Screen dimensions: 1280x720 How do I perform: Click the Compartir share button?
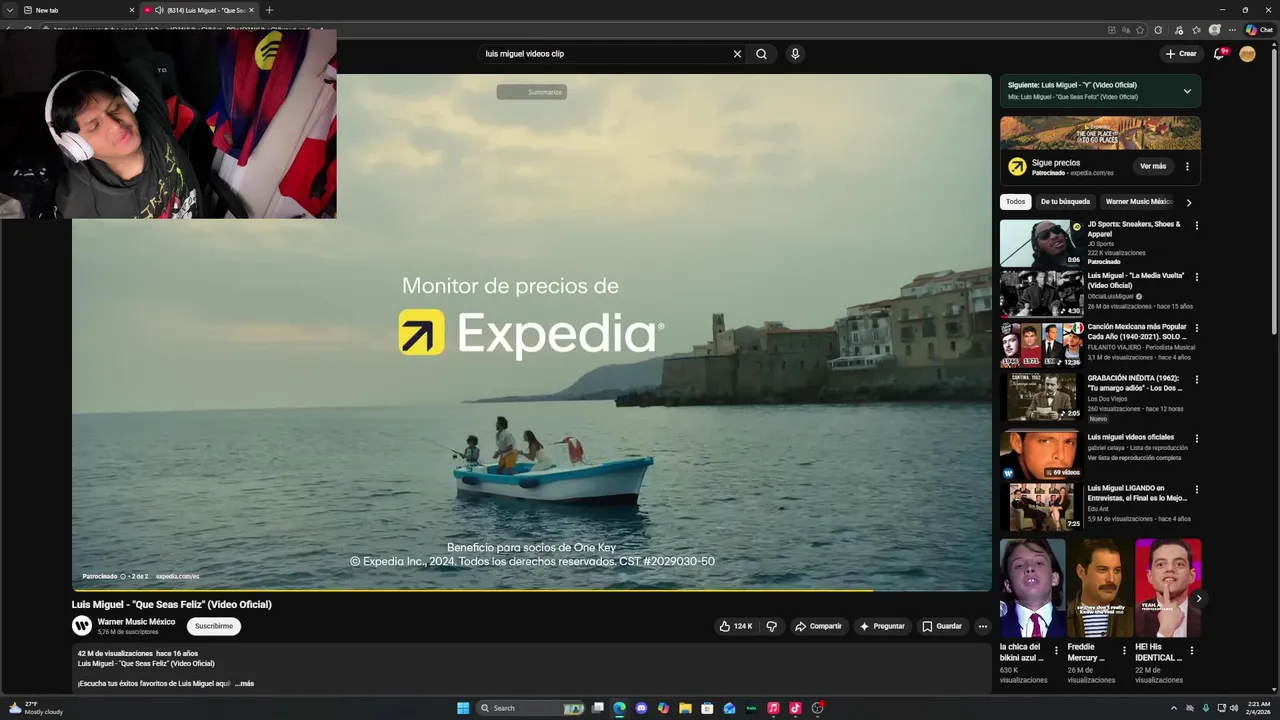(818, 626)
